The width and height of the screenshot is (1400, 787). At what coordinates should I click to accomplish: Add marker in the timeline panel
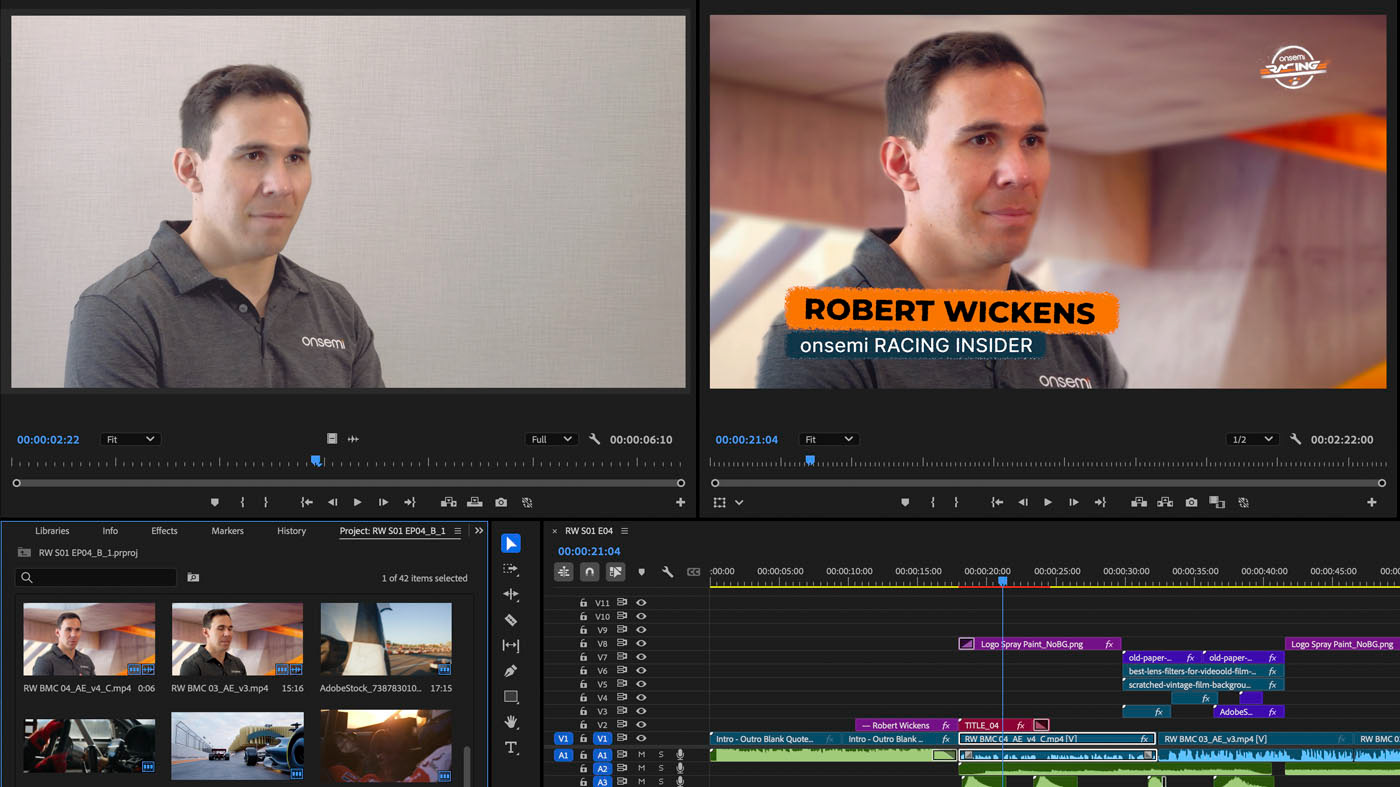click(641, 572)
